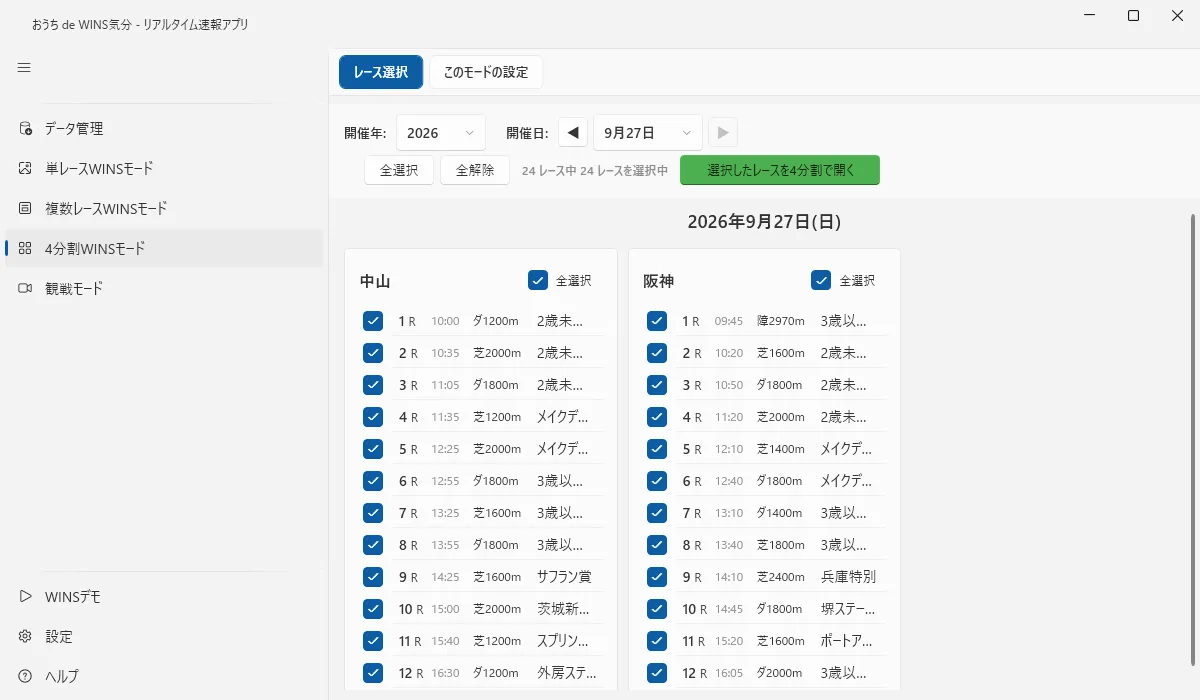Uncheck 阪神 8R 13:40 race
This screenshot has width=1200, height=700.
(657, 545)
